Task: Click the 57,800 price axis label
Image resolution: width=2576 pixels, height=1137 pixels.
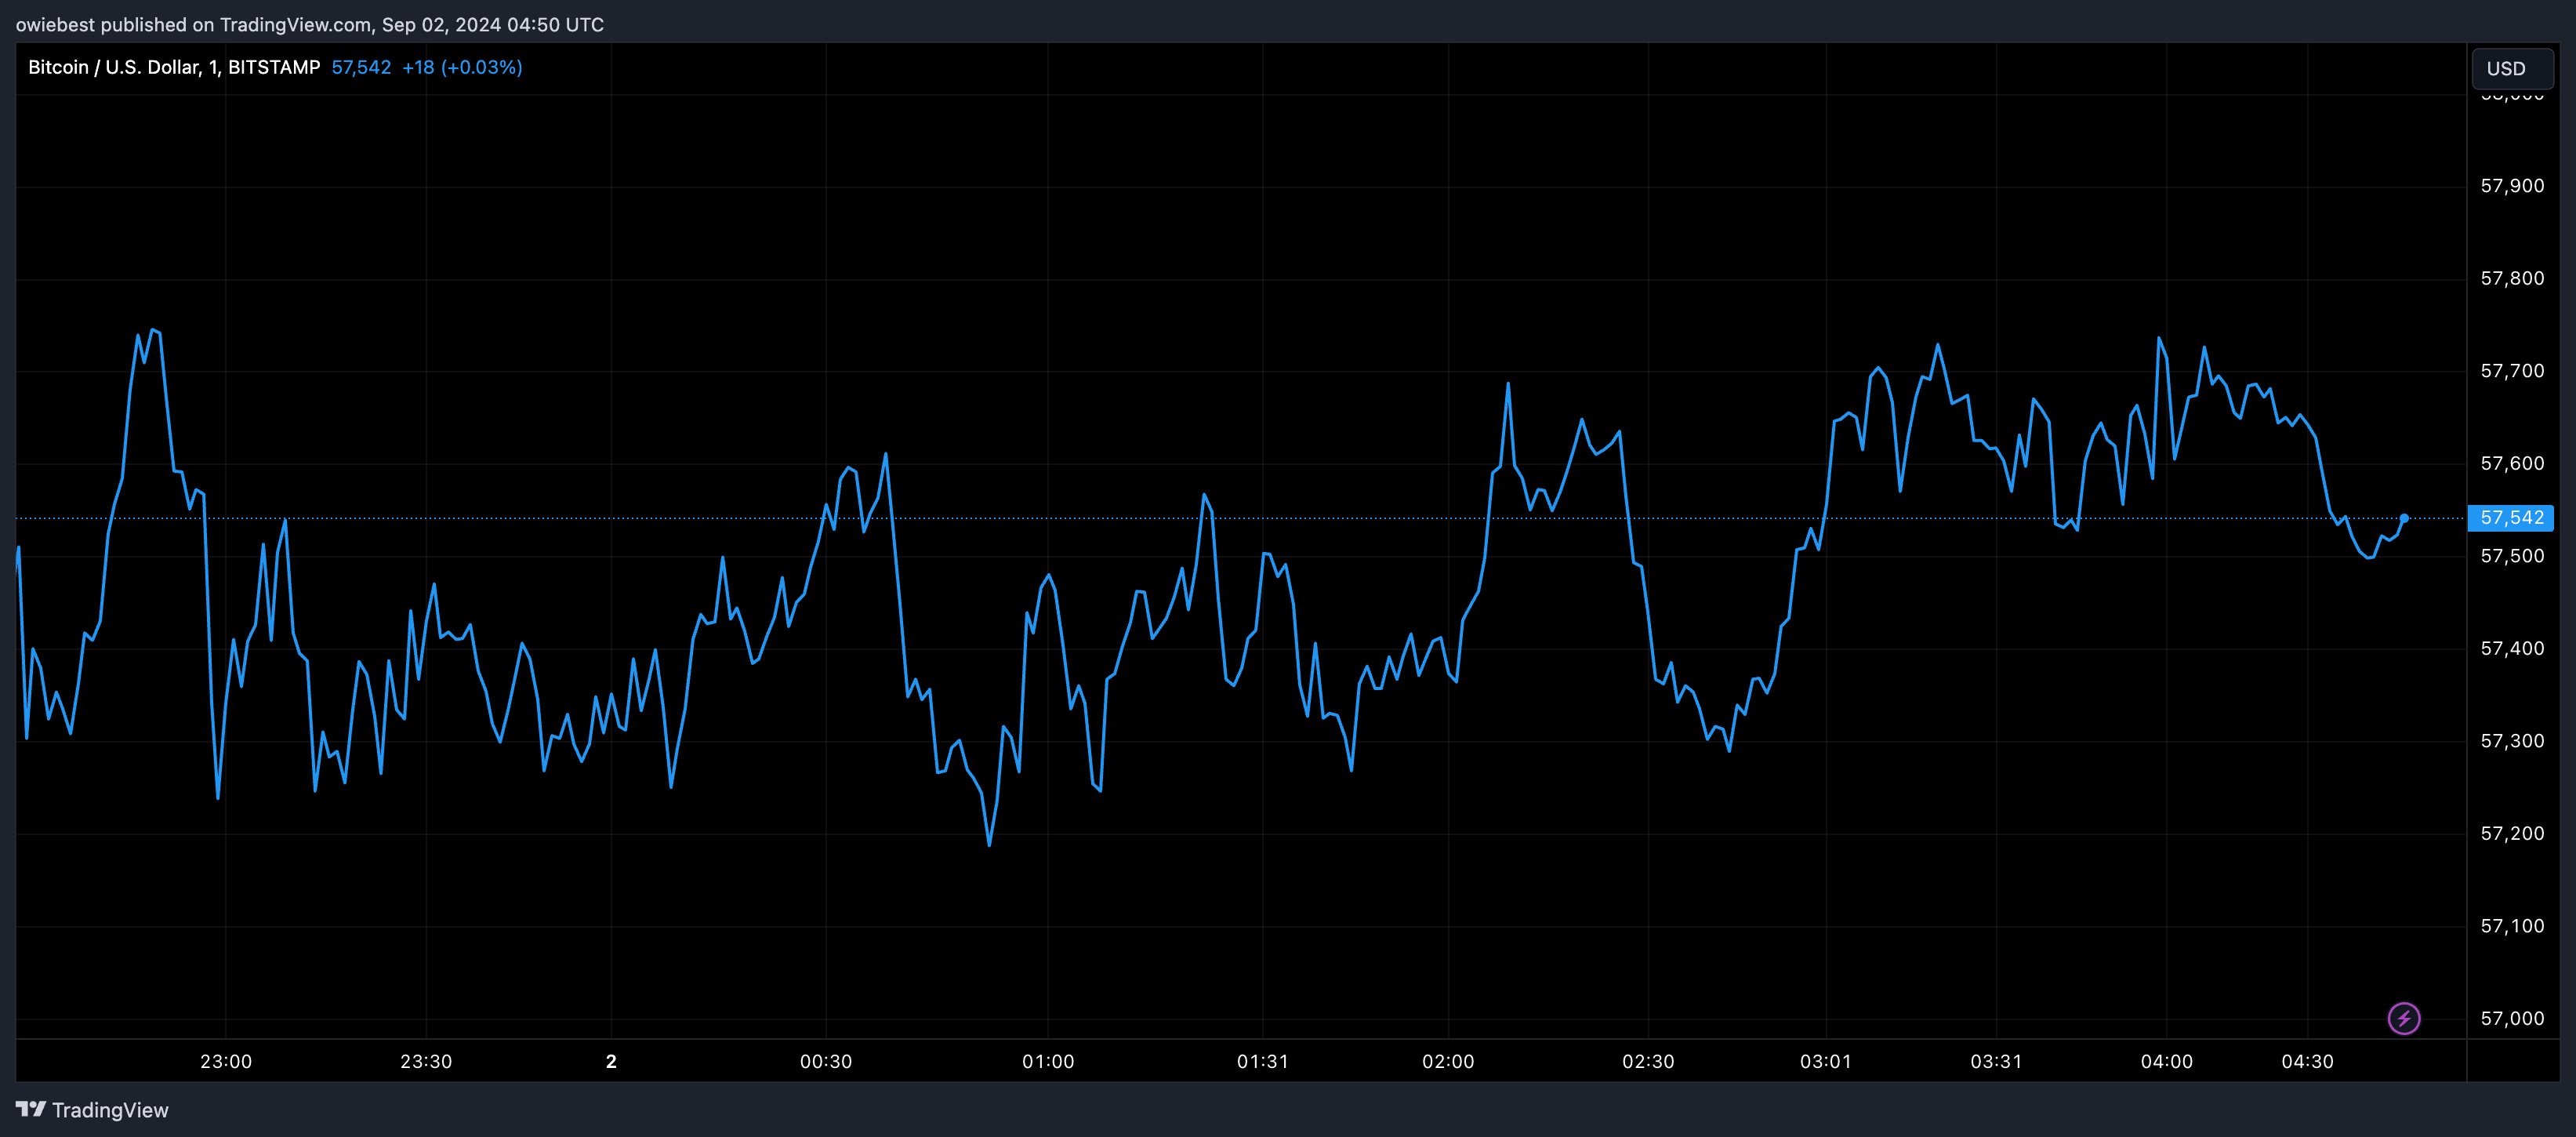Action: [x=2512, y=278]
